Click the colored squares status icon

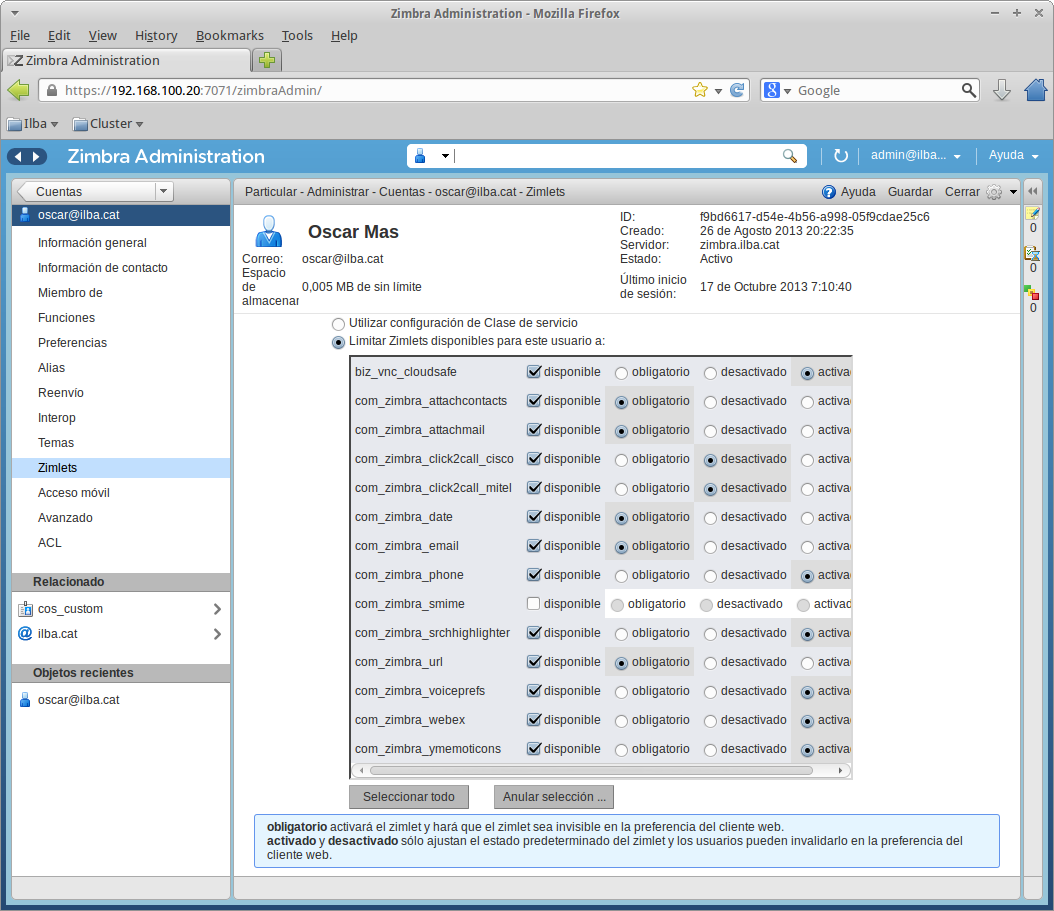[1032, 293]
